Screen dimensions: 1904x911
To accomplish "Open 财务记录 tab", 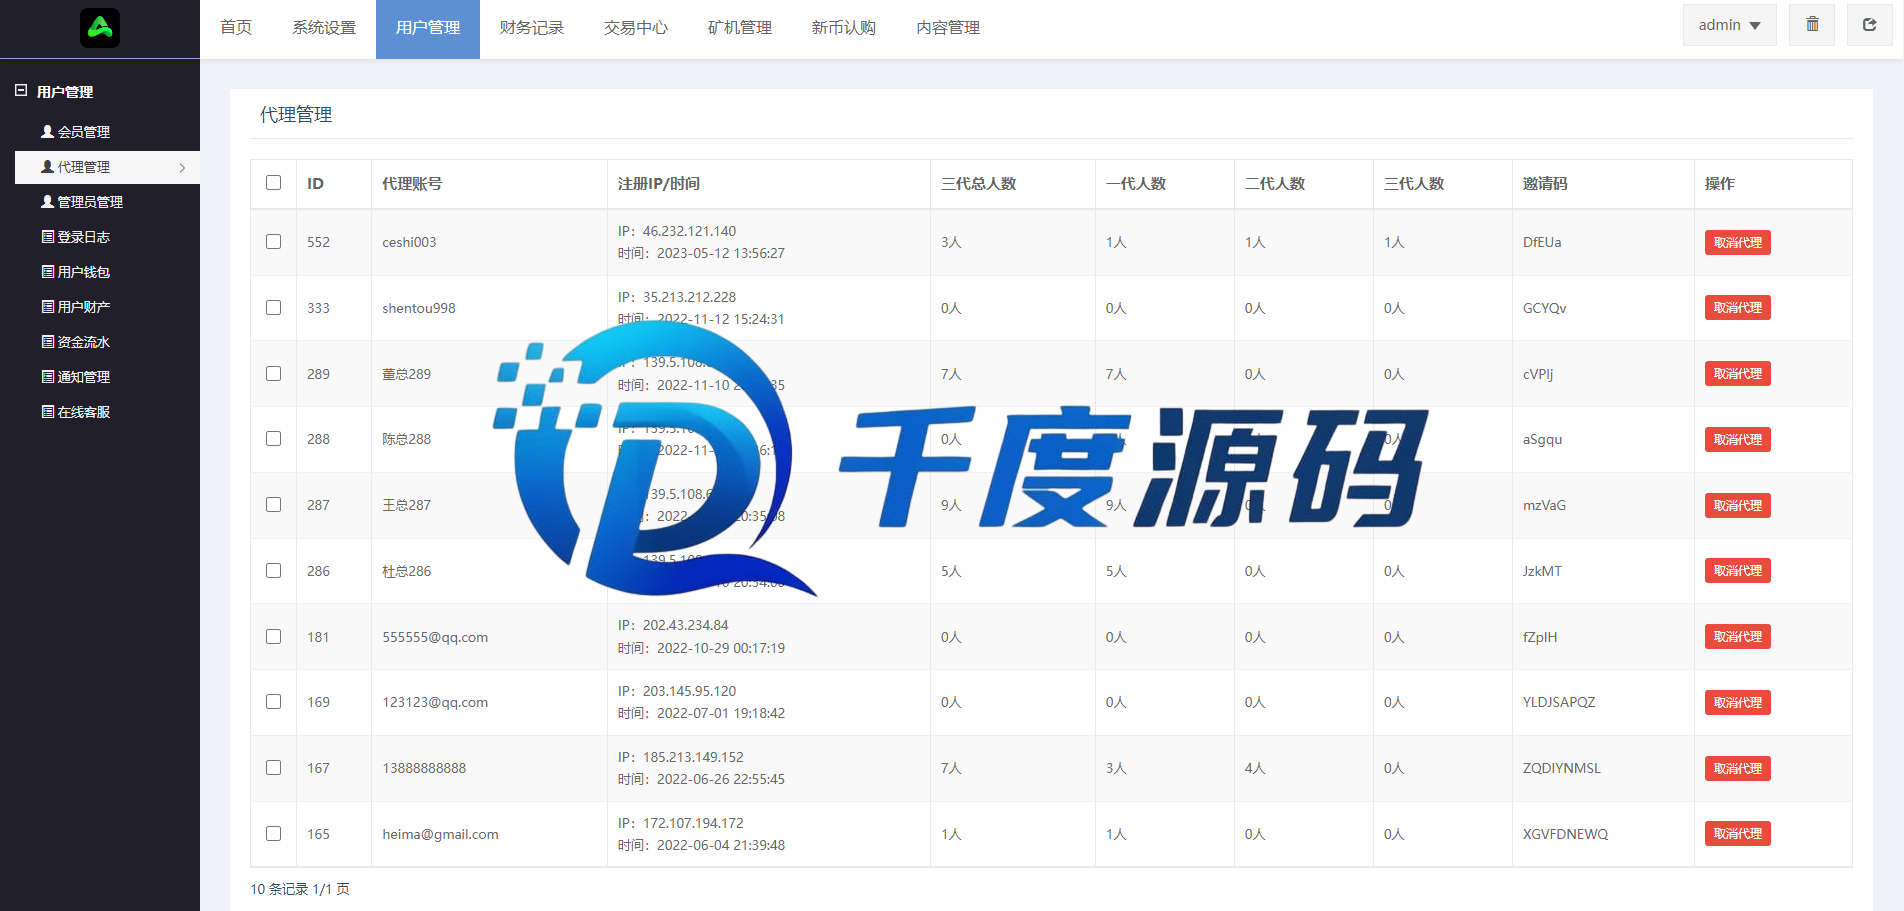I will [532, 28].
